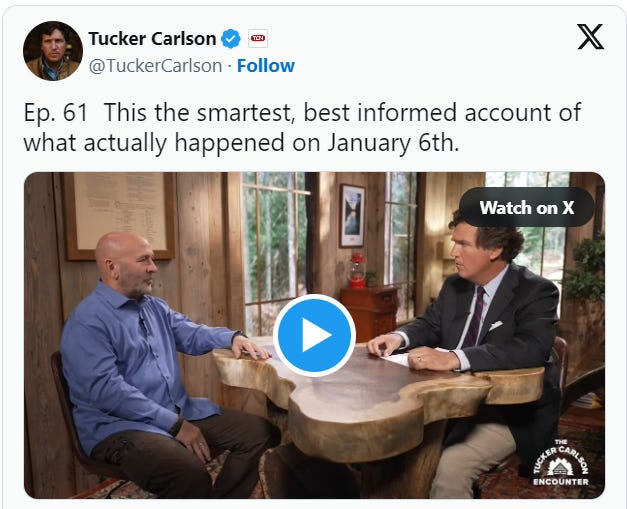627x509 pixels.
Task: Click the potted plant at video's right edge
Action: click(x=585, y=268)
